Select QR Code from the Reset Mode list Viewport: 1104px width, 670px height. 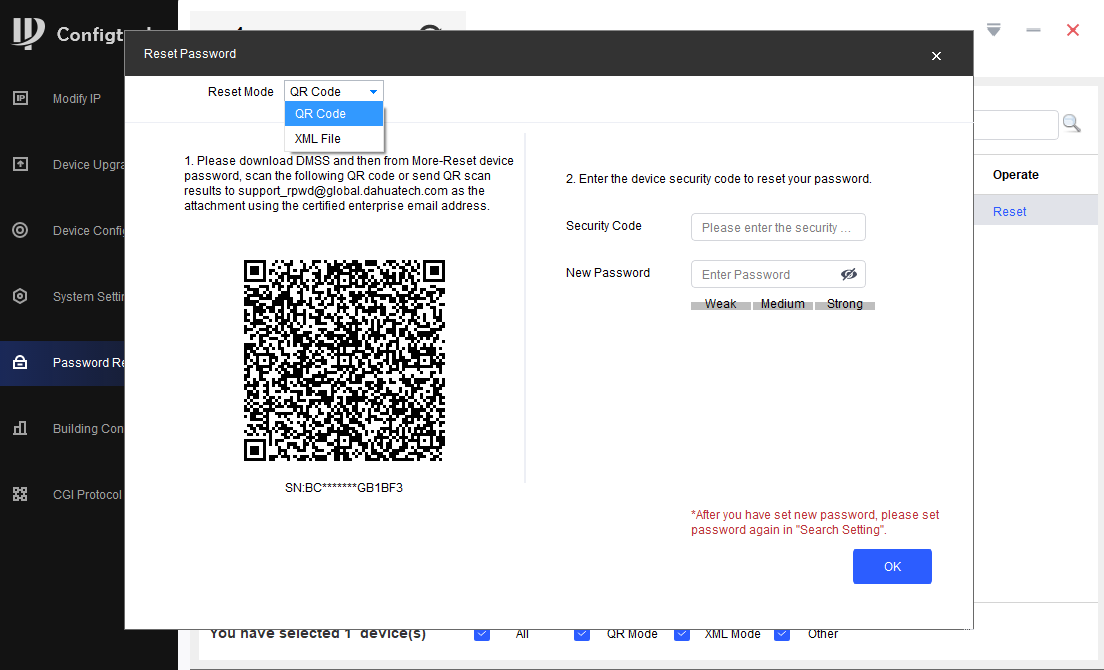coord(334,114)
